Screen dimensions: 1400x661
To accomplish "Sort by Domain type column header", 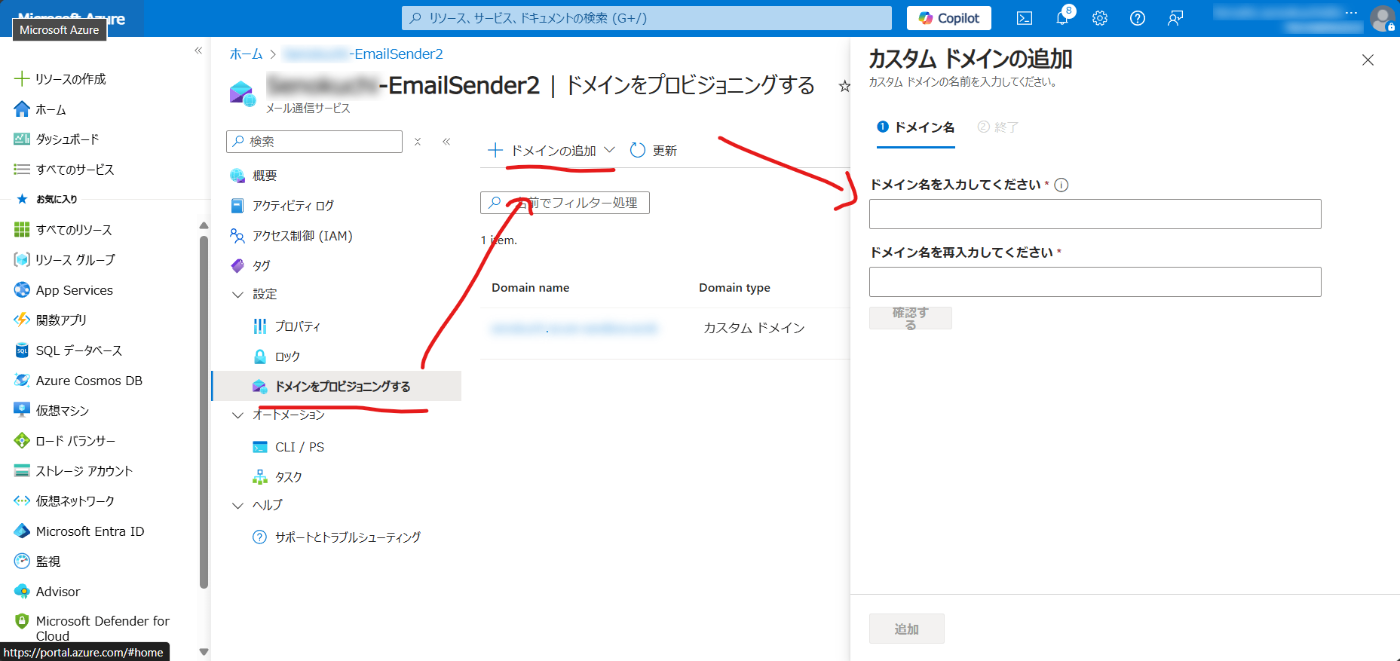I will (734, 288).
